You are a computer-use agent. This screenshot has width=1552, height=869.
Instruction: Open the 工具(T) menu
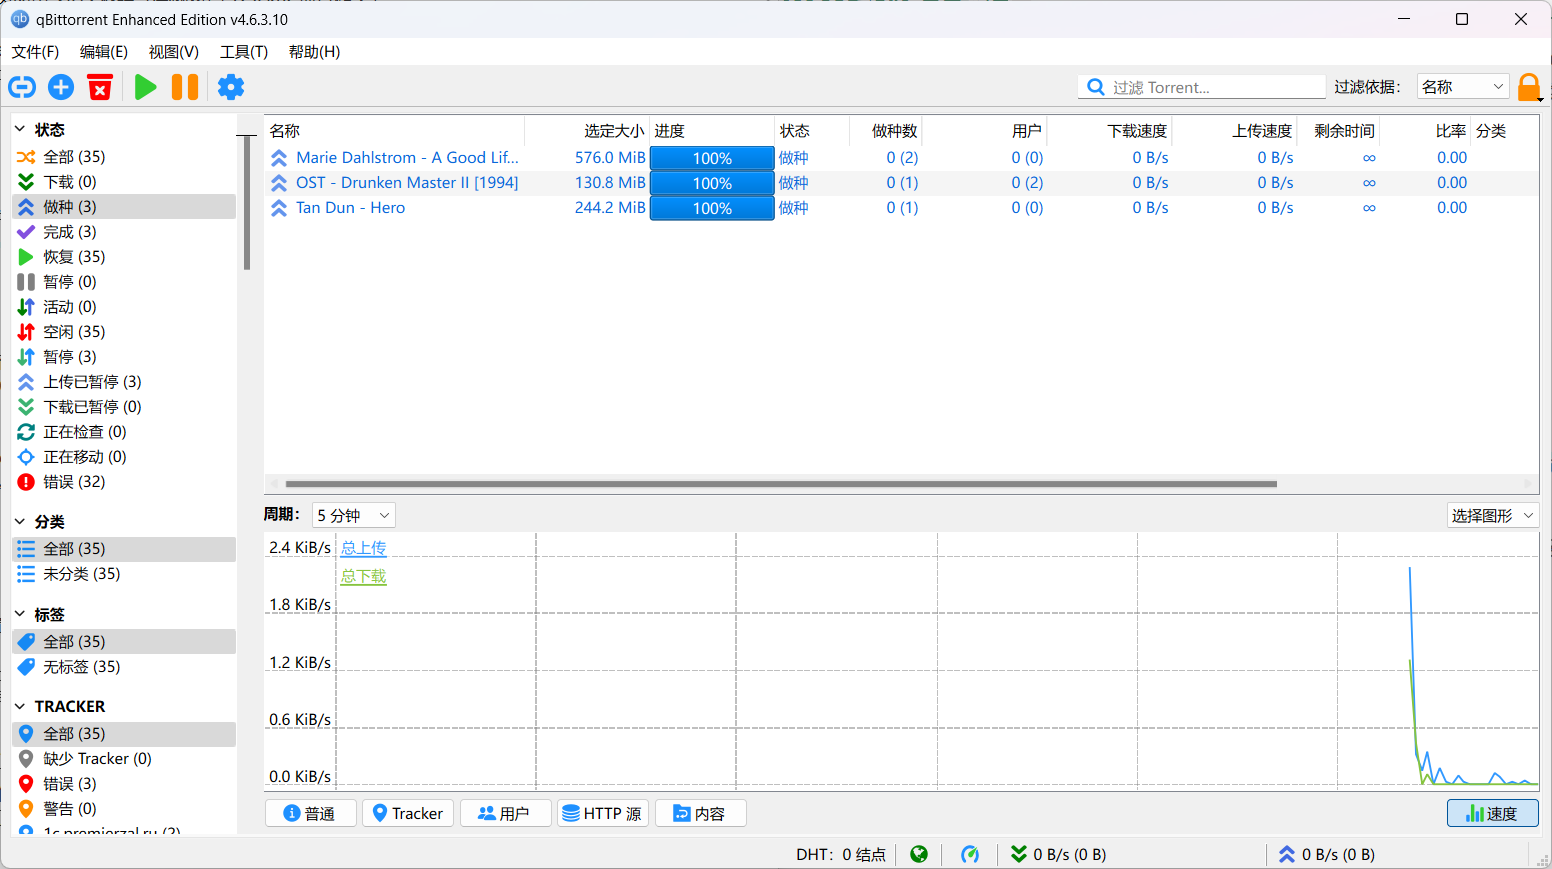(244, 52)
